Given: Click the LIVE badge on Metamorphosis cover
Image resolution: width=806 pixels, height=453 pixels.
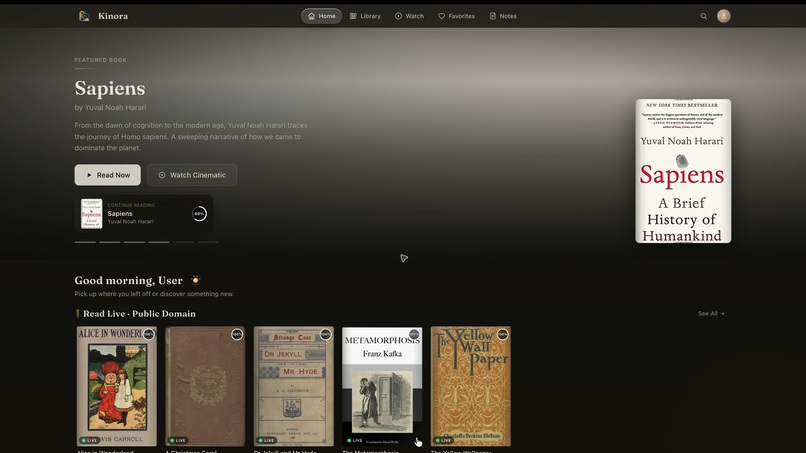Looking at the screenshot, I should [x=355, y=440].
